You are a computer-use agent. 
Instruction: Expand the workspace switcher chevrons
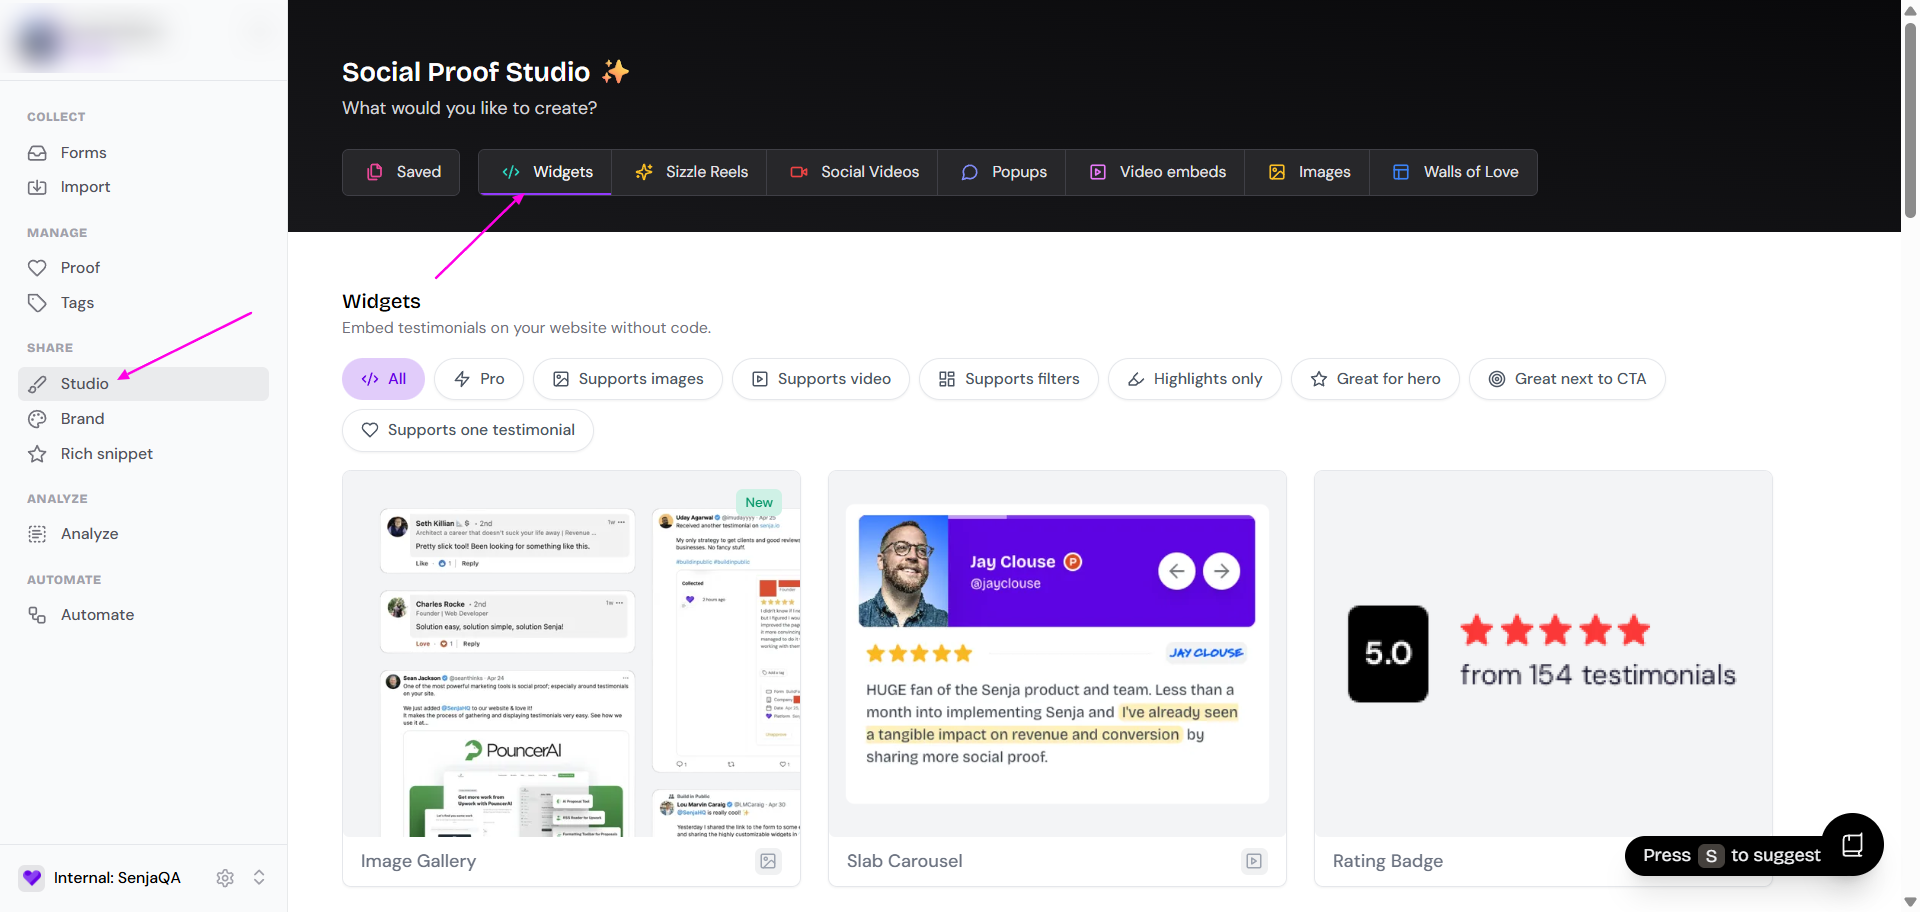pos(259,878)
